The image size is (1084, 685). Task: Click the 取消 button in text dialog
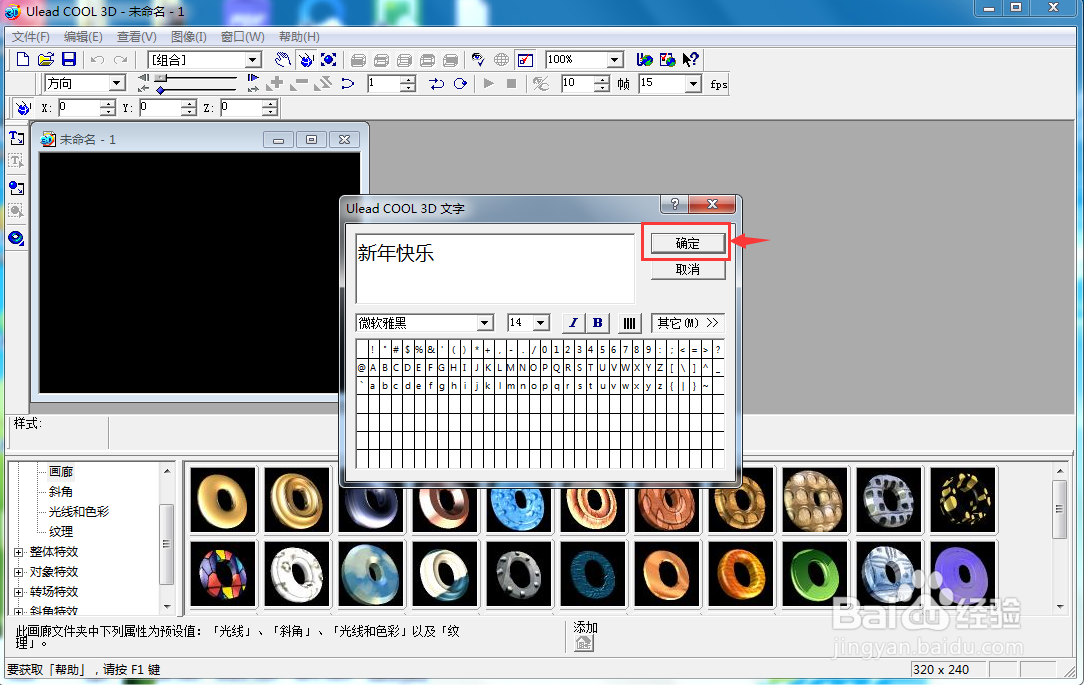(x=687, y=270)
